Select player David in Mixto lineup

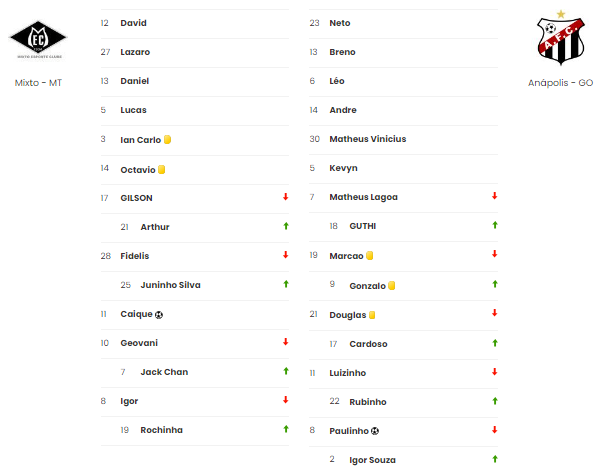[x=133, y=23]
